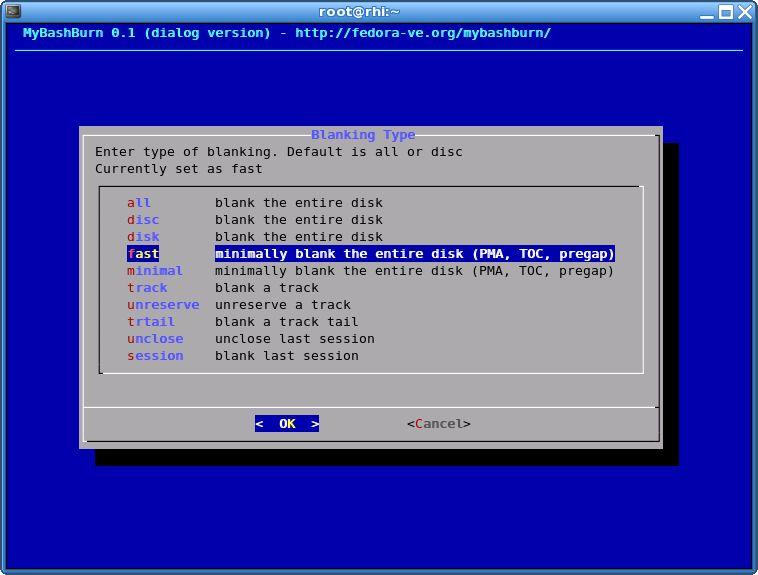
Task: Select the highlighted 'fast' blanking entry
Action: click(143, 254)
